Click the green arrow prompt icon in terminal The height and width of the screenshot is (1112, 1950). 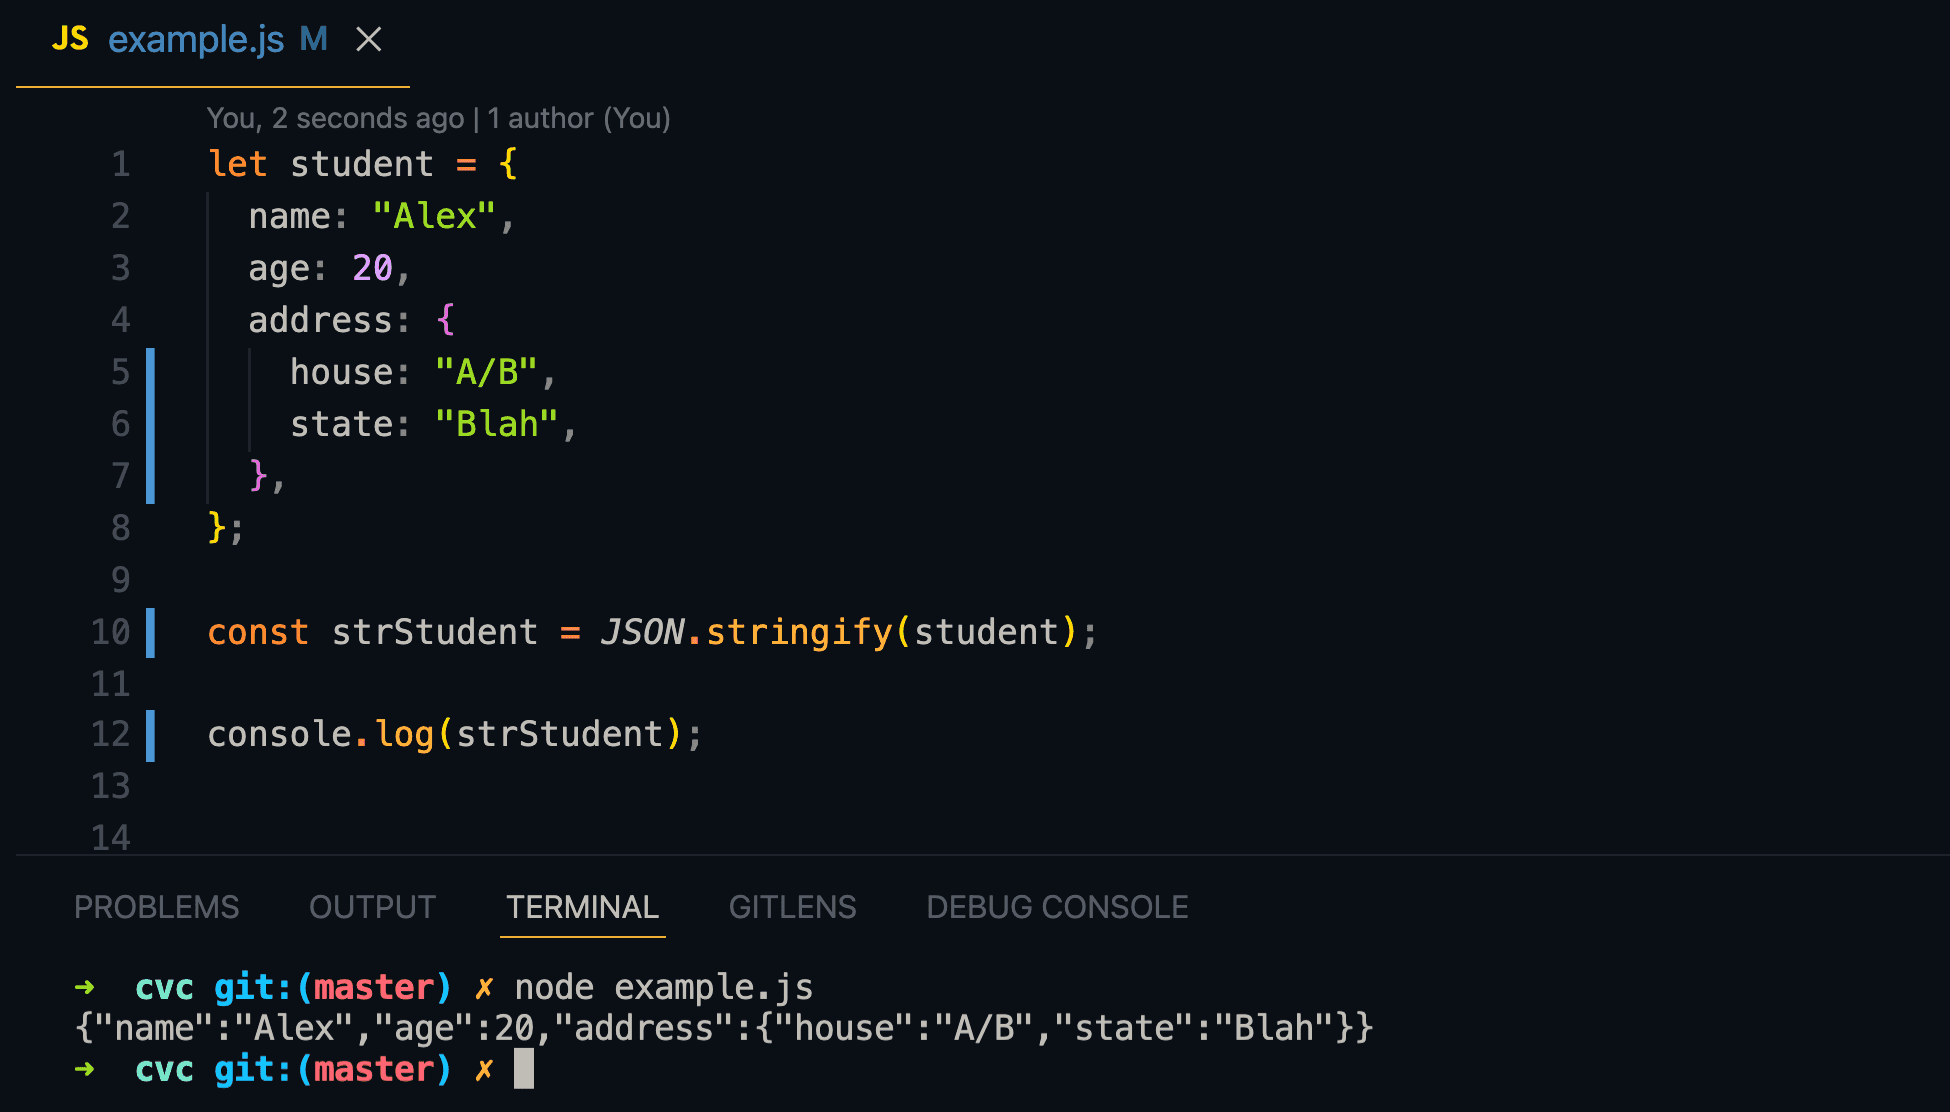point(86,987)
